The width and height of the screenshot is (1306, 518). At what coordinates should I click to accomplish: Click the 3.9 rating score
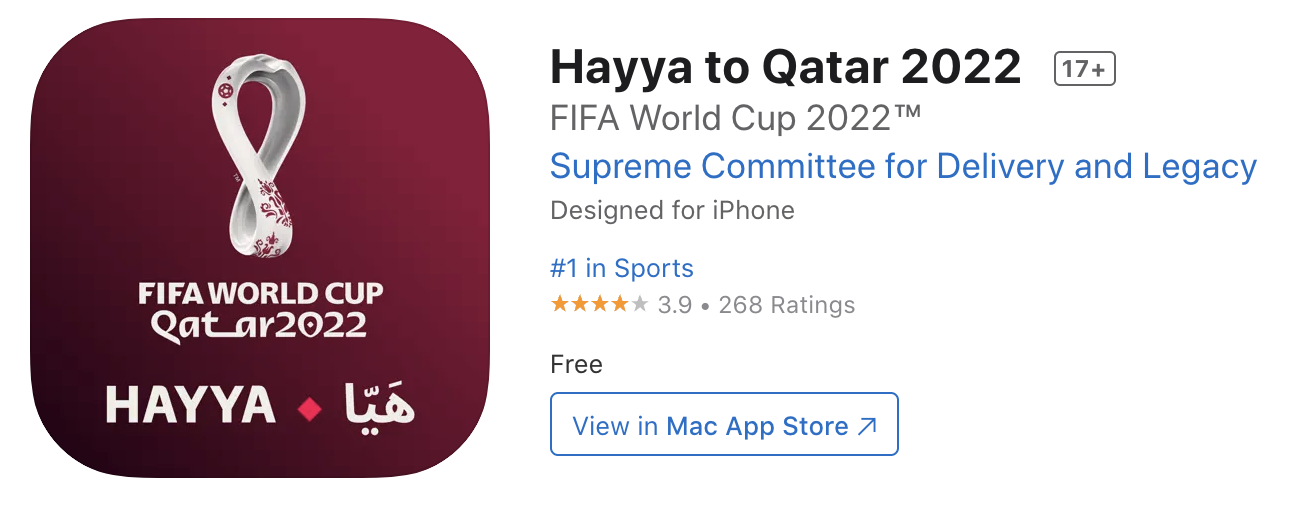pos(675,305)
